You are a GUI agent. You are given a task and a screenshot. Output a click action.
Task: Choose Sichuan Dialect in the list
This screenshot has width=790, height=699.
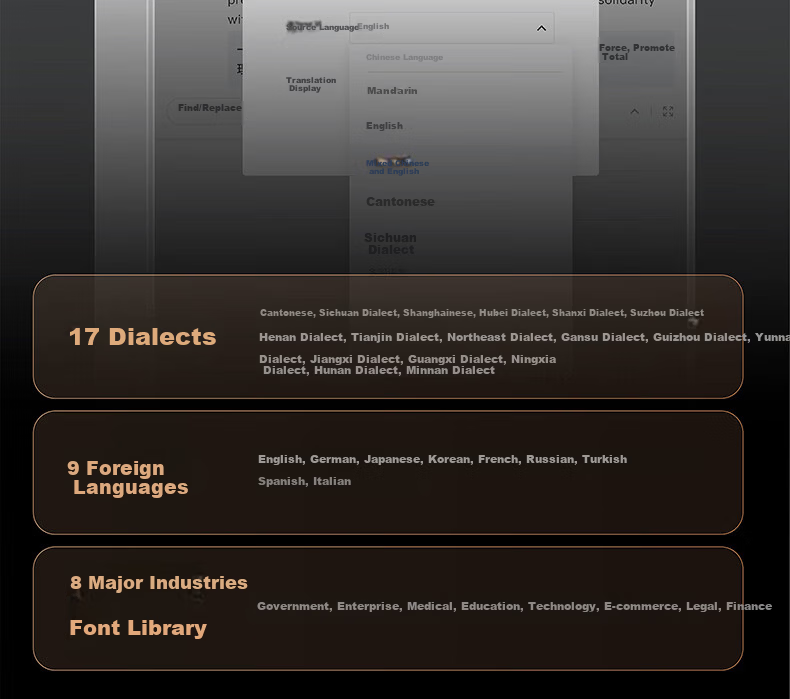(x=390, y=243)
